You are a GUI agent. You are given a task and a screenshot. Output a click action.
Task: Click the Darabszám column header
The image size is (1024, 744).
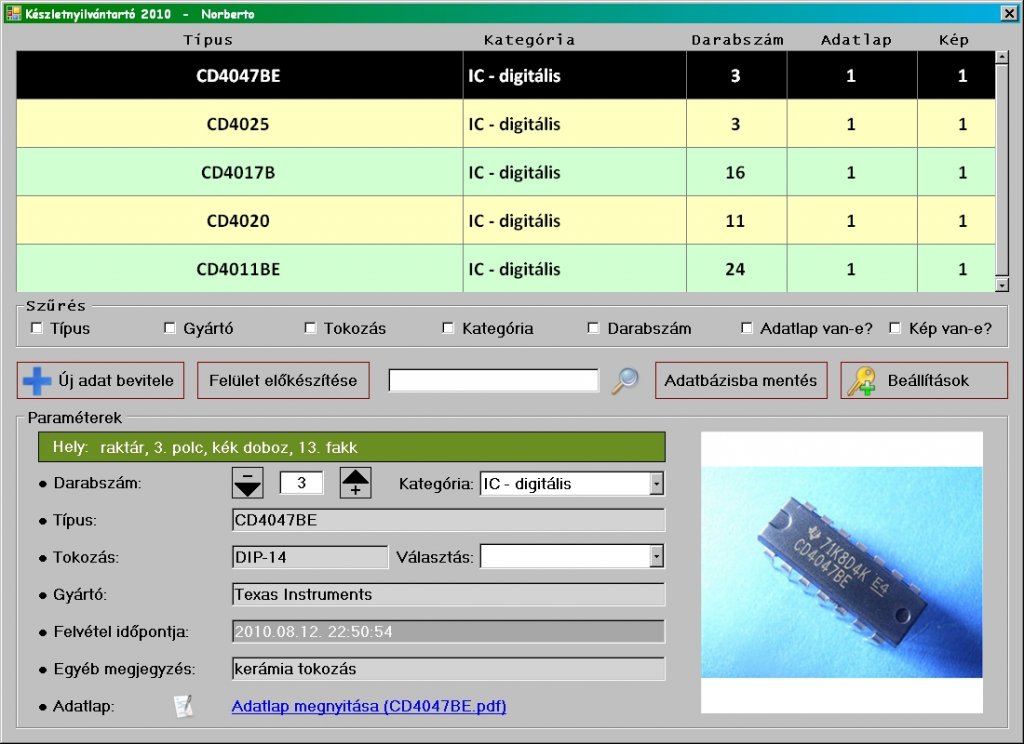pos(737,40)
